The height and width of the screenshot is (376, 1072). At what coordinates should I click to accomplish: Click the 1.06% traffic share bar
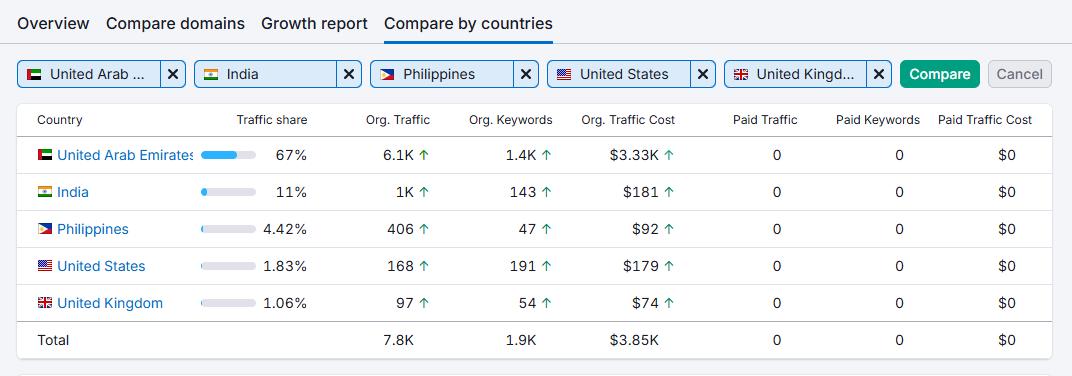pos(228,303)
